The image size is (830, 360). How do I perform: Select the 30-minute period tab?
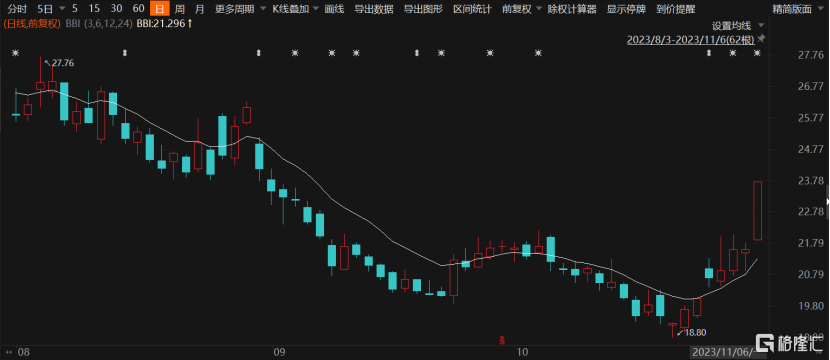(117, 9)
